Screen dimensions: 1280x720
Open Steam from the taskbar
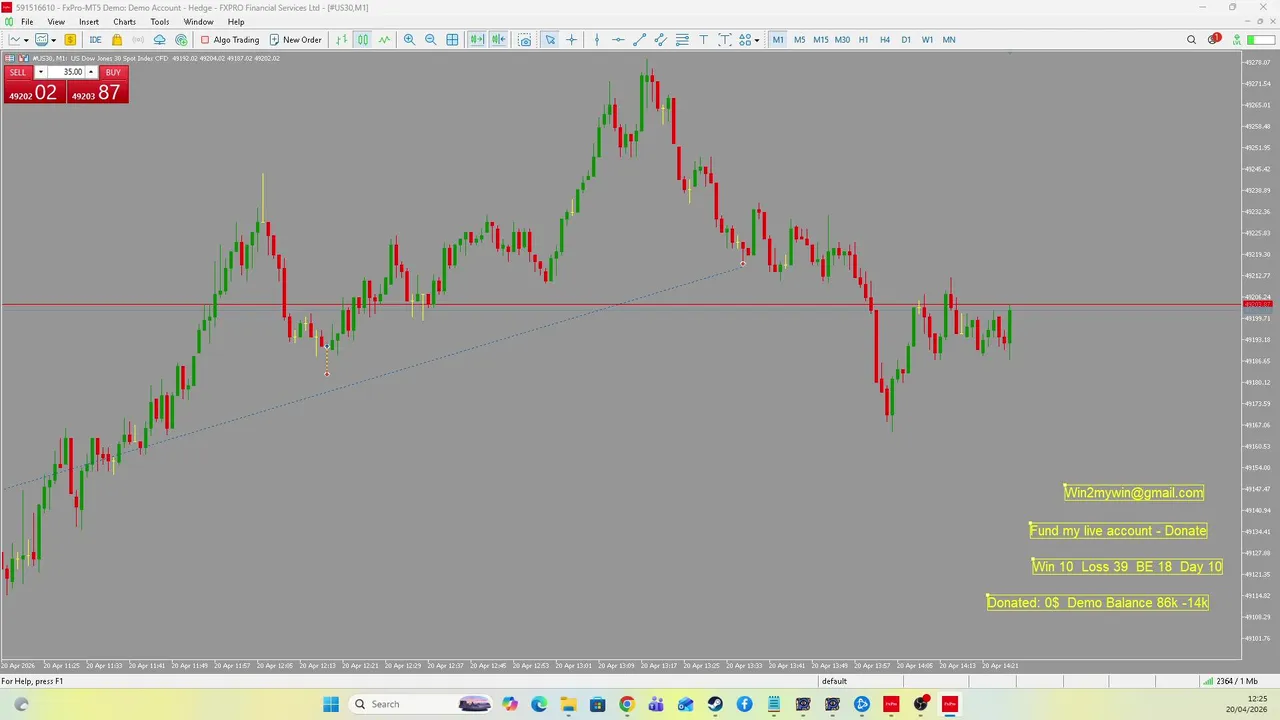715,704
